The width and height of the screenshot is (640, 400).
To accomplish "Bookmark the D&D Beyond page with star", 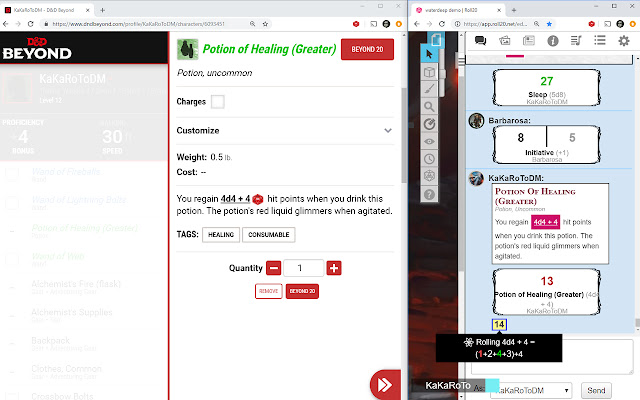I will (x=265, y=24).
